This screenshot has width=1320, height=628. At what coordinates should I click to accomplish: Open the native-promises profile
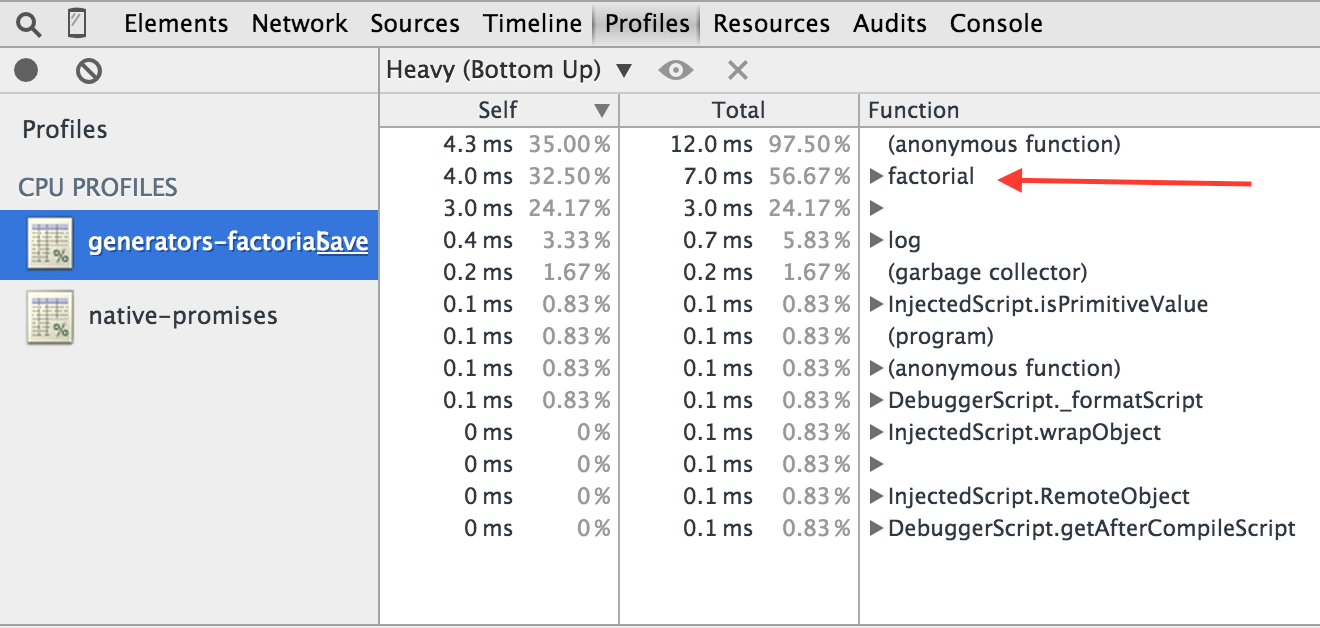(x=183, y=316)
